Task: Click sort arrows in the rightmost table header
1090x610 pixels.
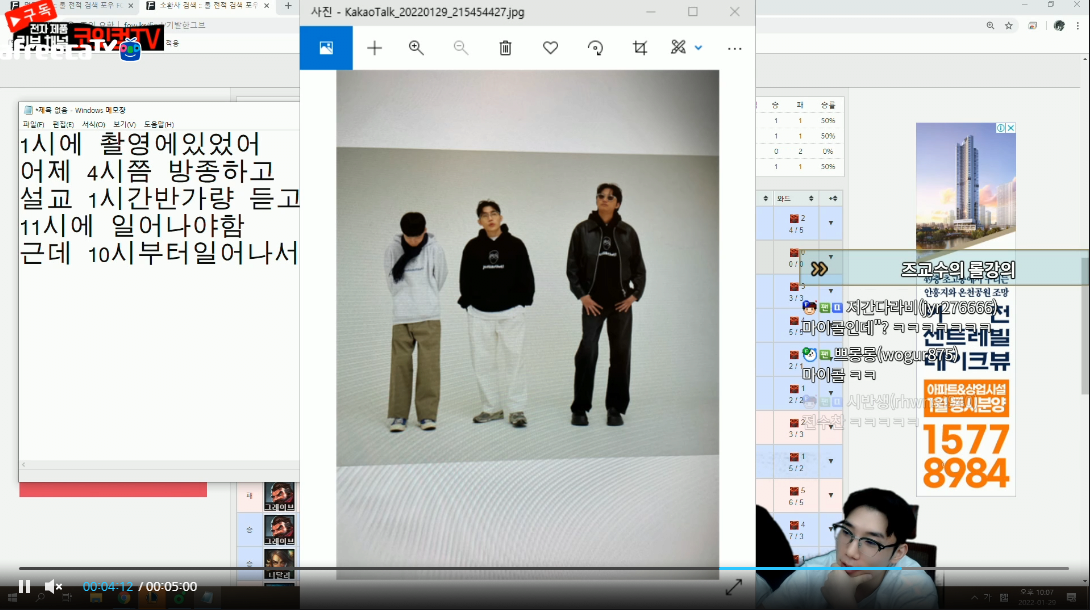Action: (x=833, y=199)
